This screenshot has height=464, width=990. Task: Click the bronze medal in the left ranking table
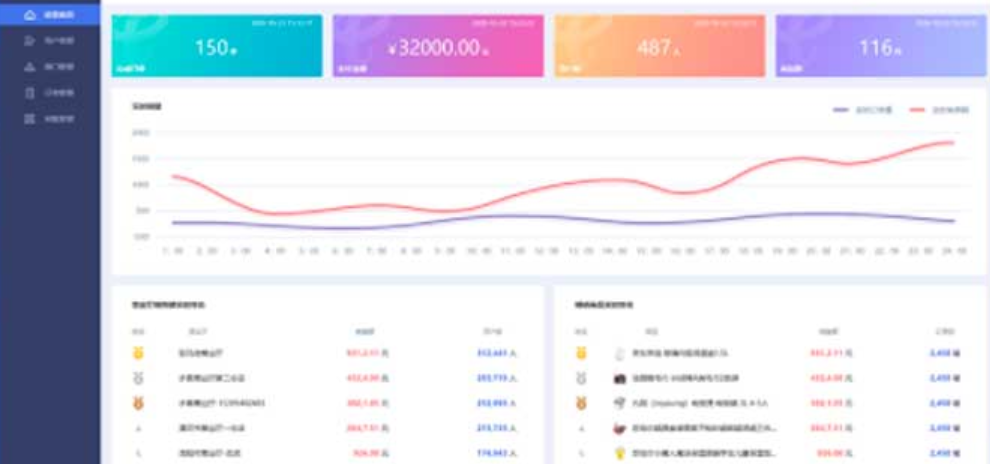(x=138, y=404)
